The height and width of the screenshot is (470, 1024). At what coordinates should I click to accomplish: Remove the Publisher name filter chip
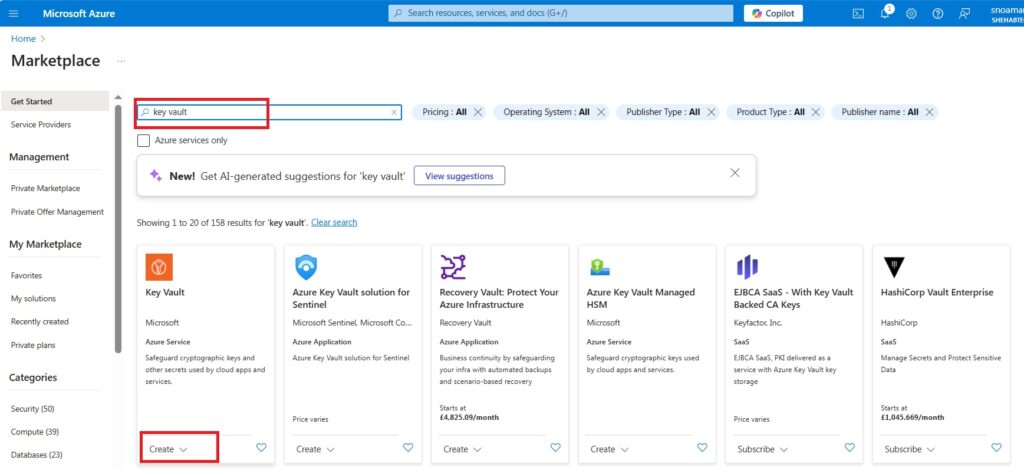929,112
